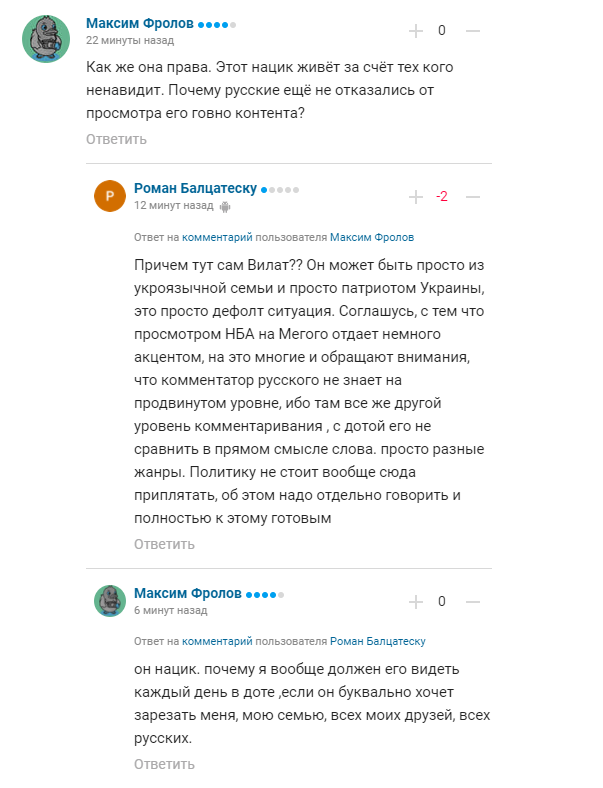Open Максим Фролов's avatar on top comment
This screenshot has height=788, width=603.
click(x=46, y=39)
